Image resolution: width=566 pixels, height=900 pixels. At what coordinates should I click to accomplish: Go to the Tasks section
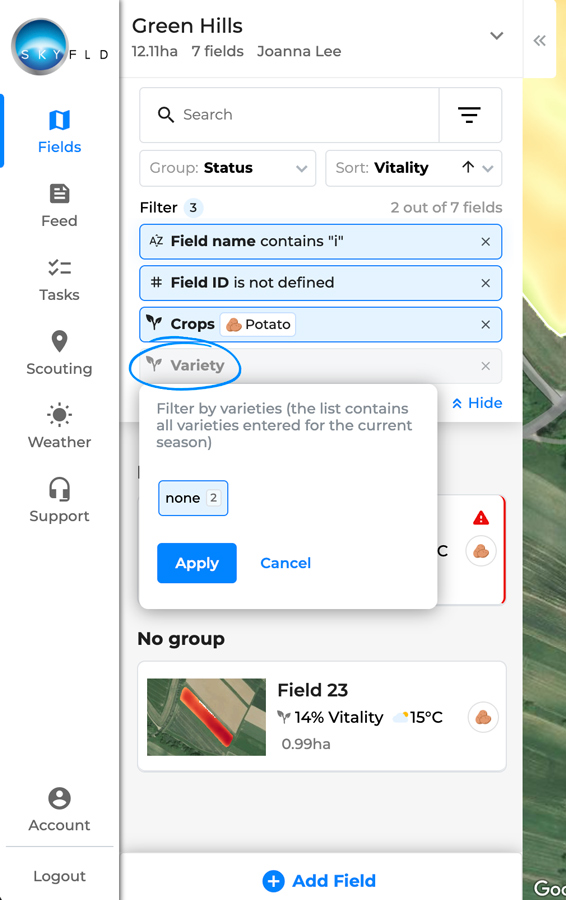click(x=59, y=280)
